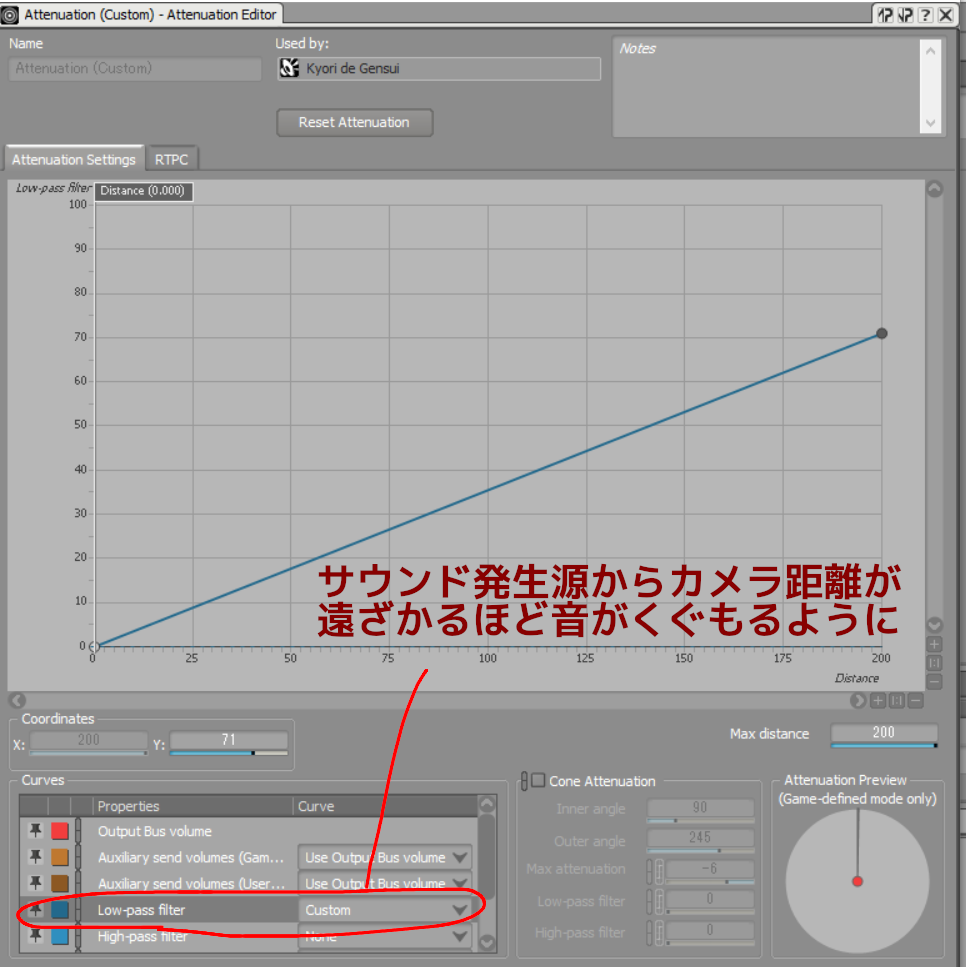Image resolution: width=966 pixels, height=967 pixels.
Task: Switch to the RTPC tab
Action: (x=171, y=159)
